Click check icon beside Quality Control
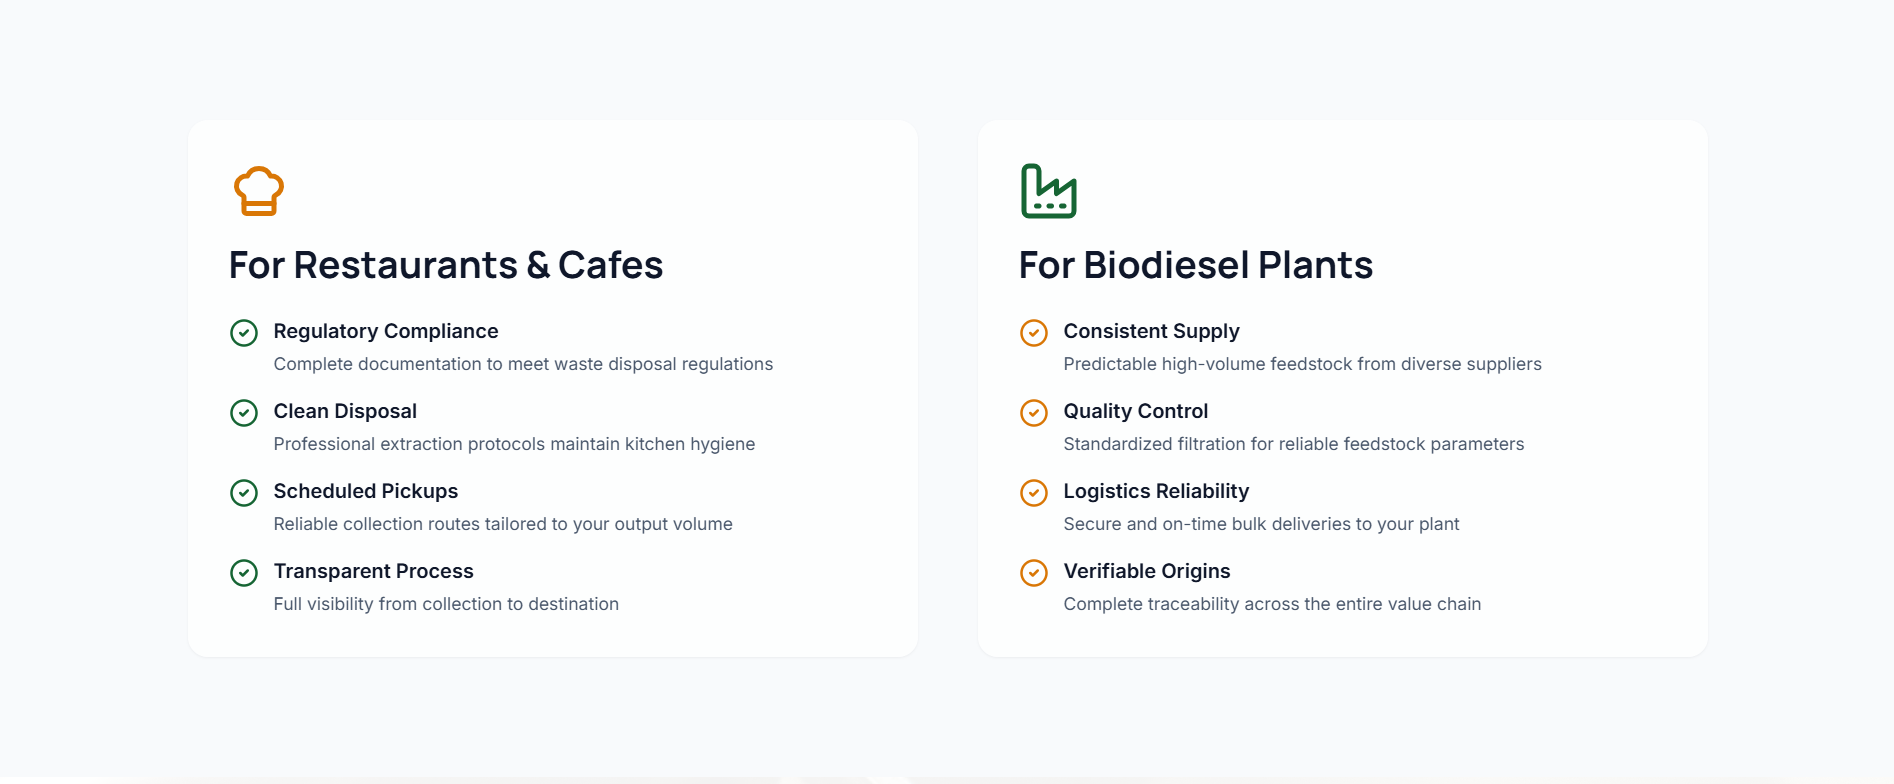This screenshot has width=1894, height=784. [x=1034, y=413]
